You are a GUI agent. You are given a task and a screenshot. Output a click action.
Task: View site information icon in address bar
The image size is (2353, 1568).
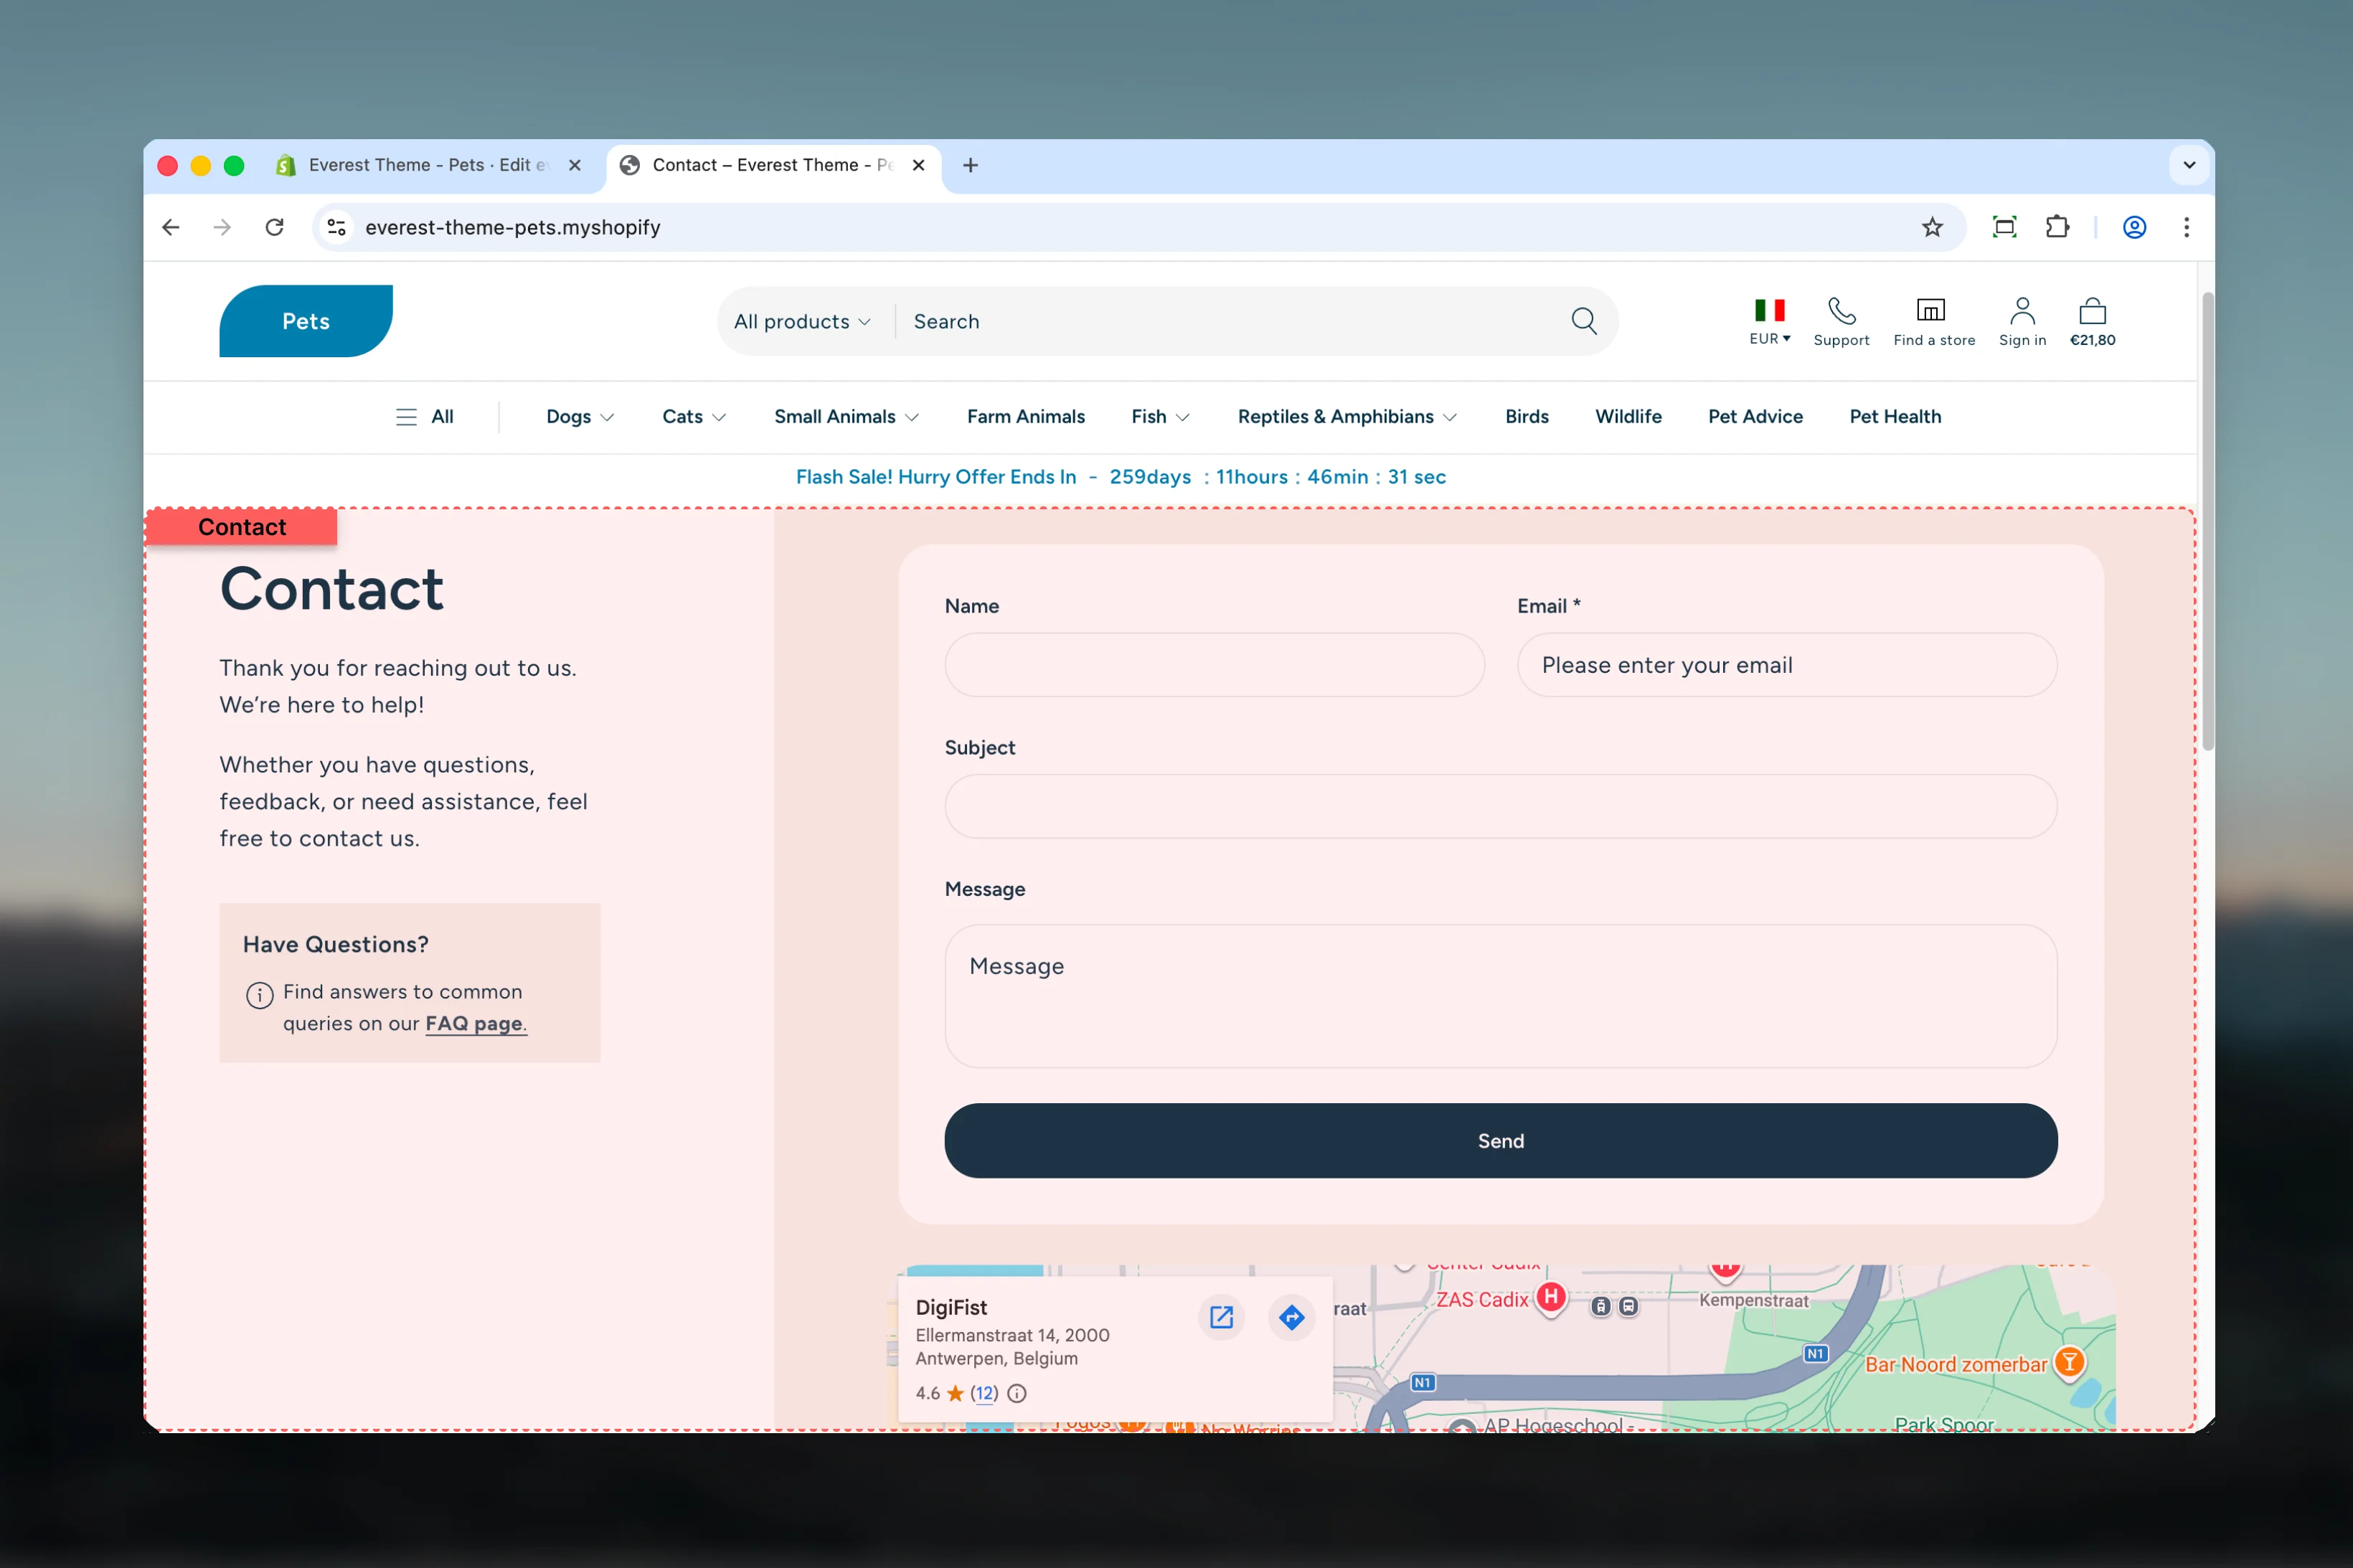click(337, 227)
